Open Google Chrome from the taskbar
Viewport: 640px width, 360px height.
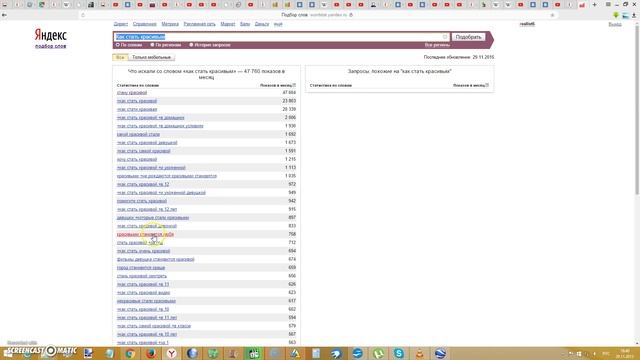[130, 353]
